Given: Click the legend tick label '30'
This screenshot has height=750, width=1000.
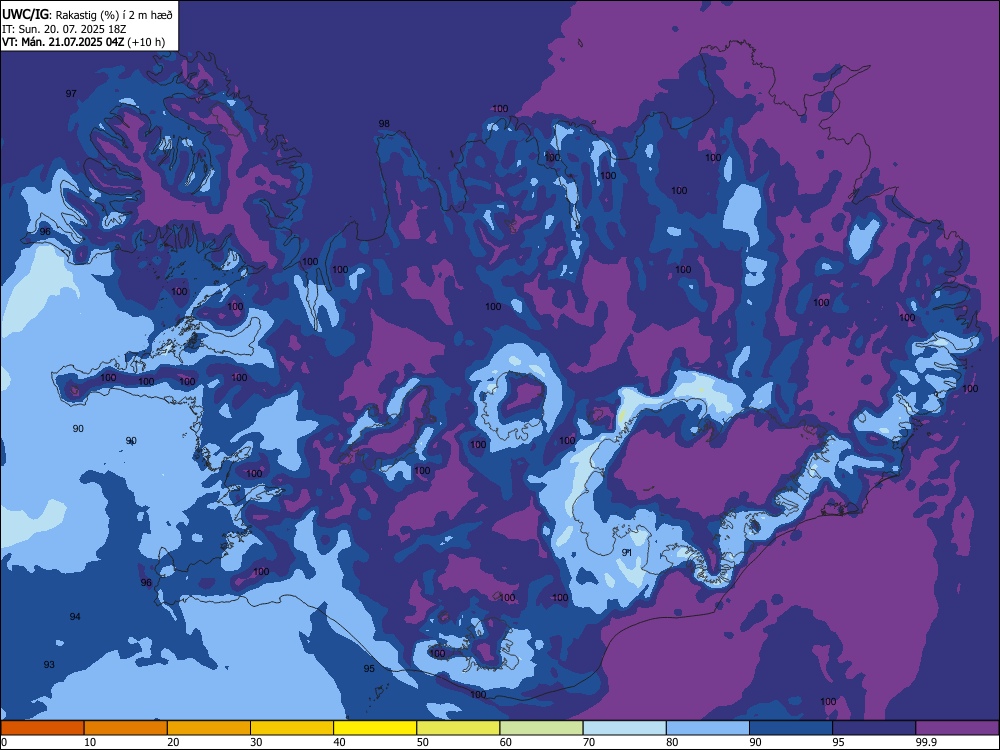Looking at the screenshot, I should point(256,742).
